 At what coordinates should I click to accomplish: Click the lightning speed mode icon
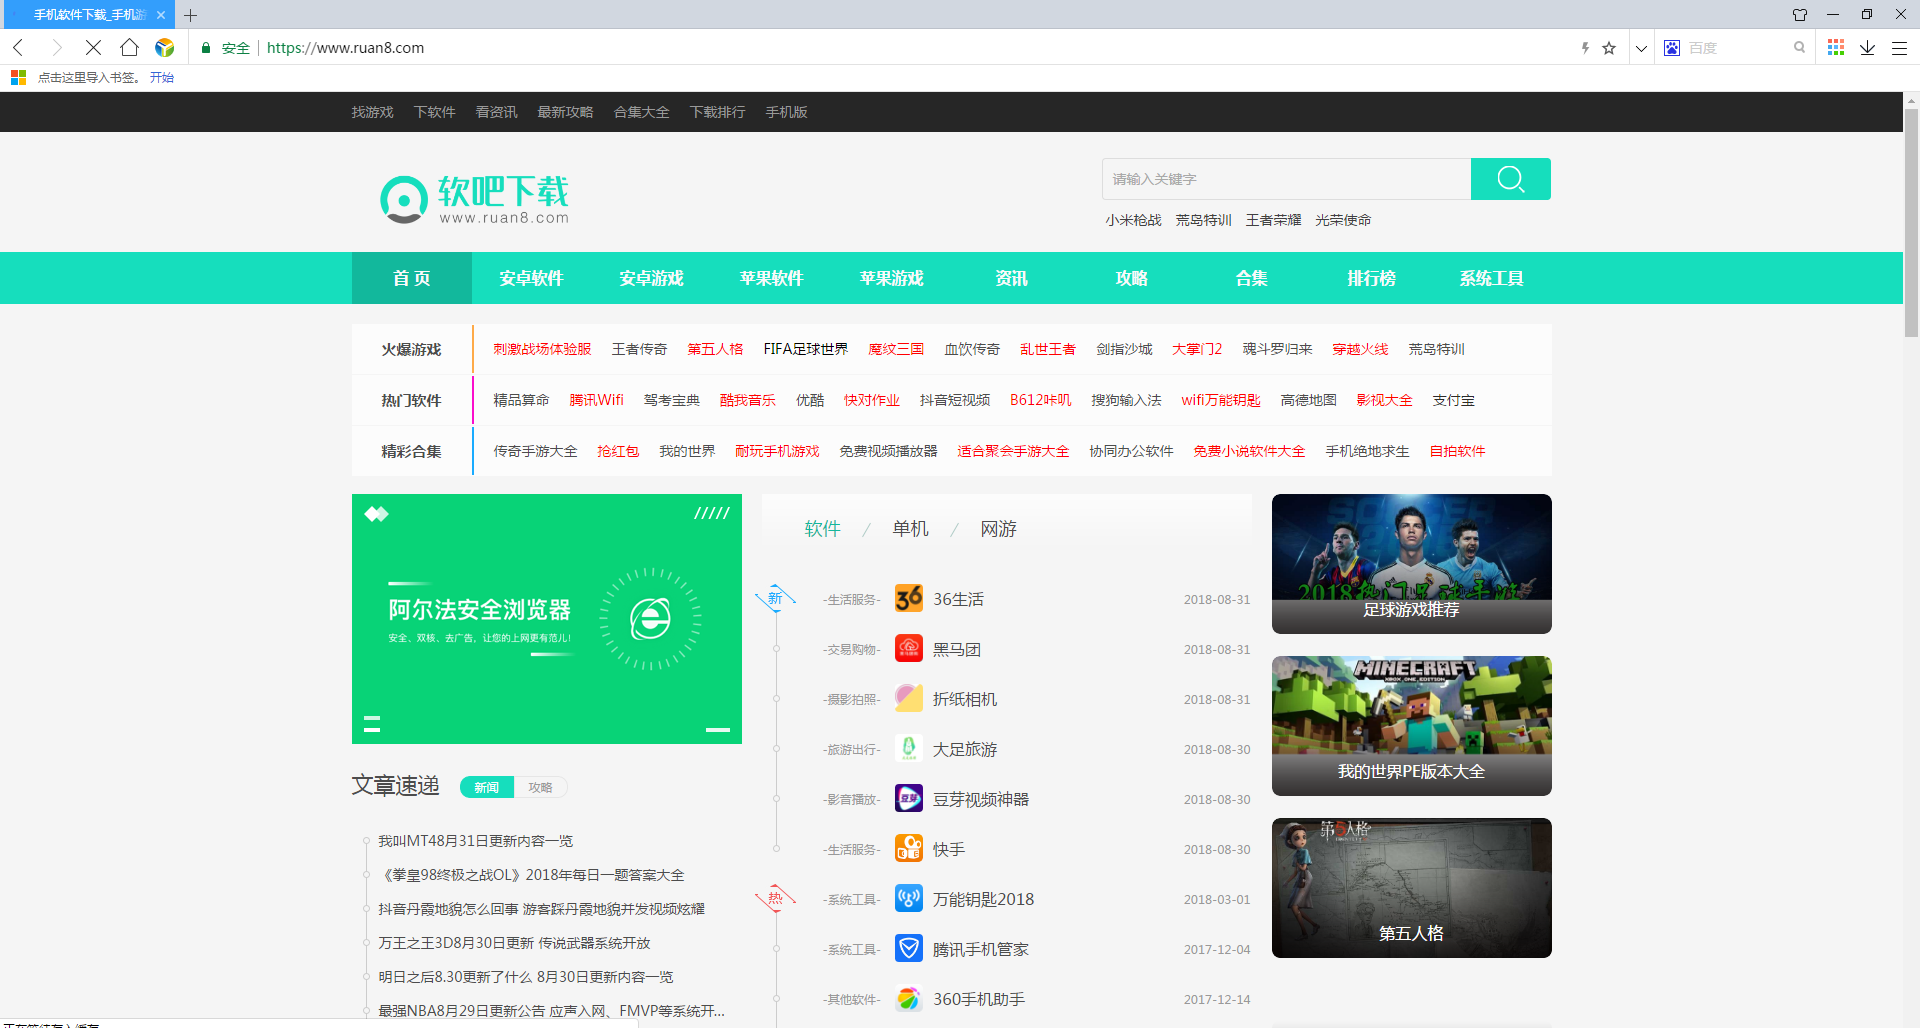click(1585, 48)
